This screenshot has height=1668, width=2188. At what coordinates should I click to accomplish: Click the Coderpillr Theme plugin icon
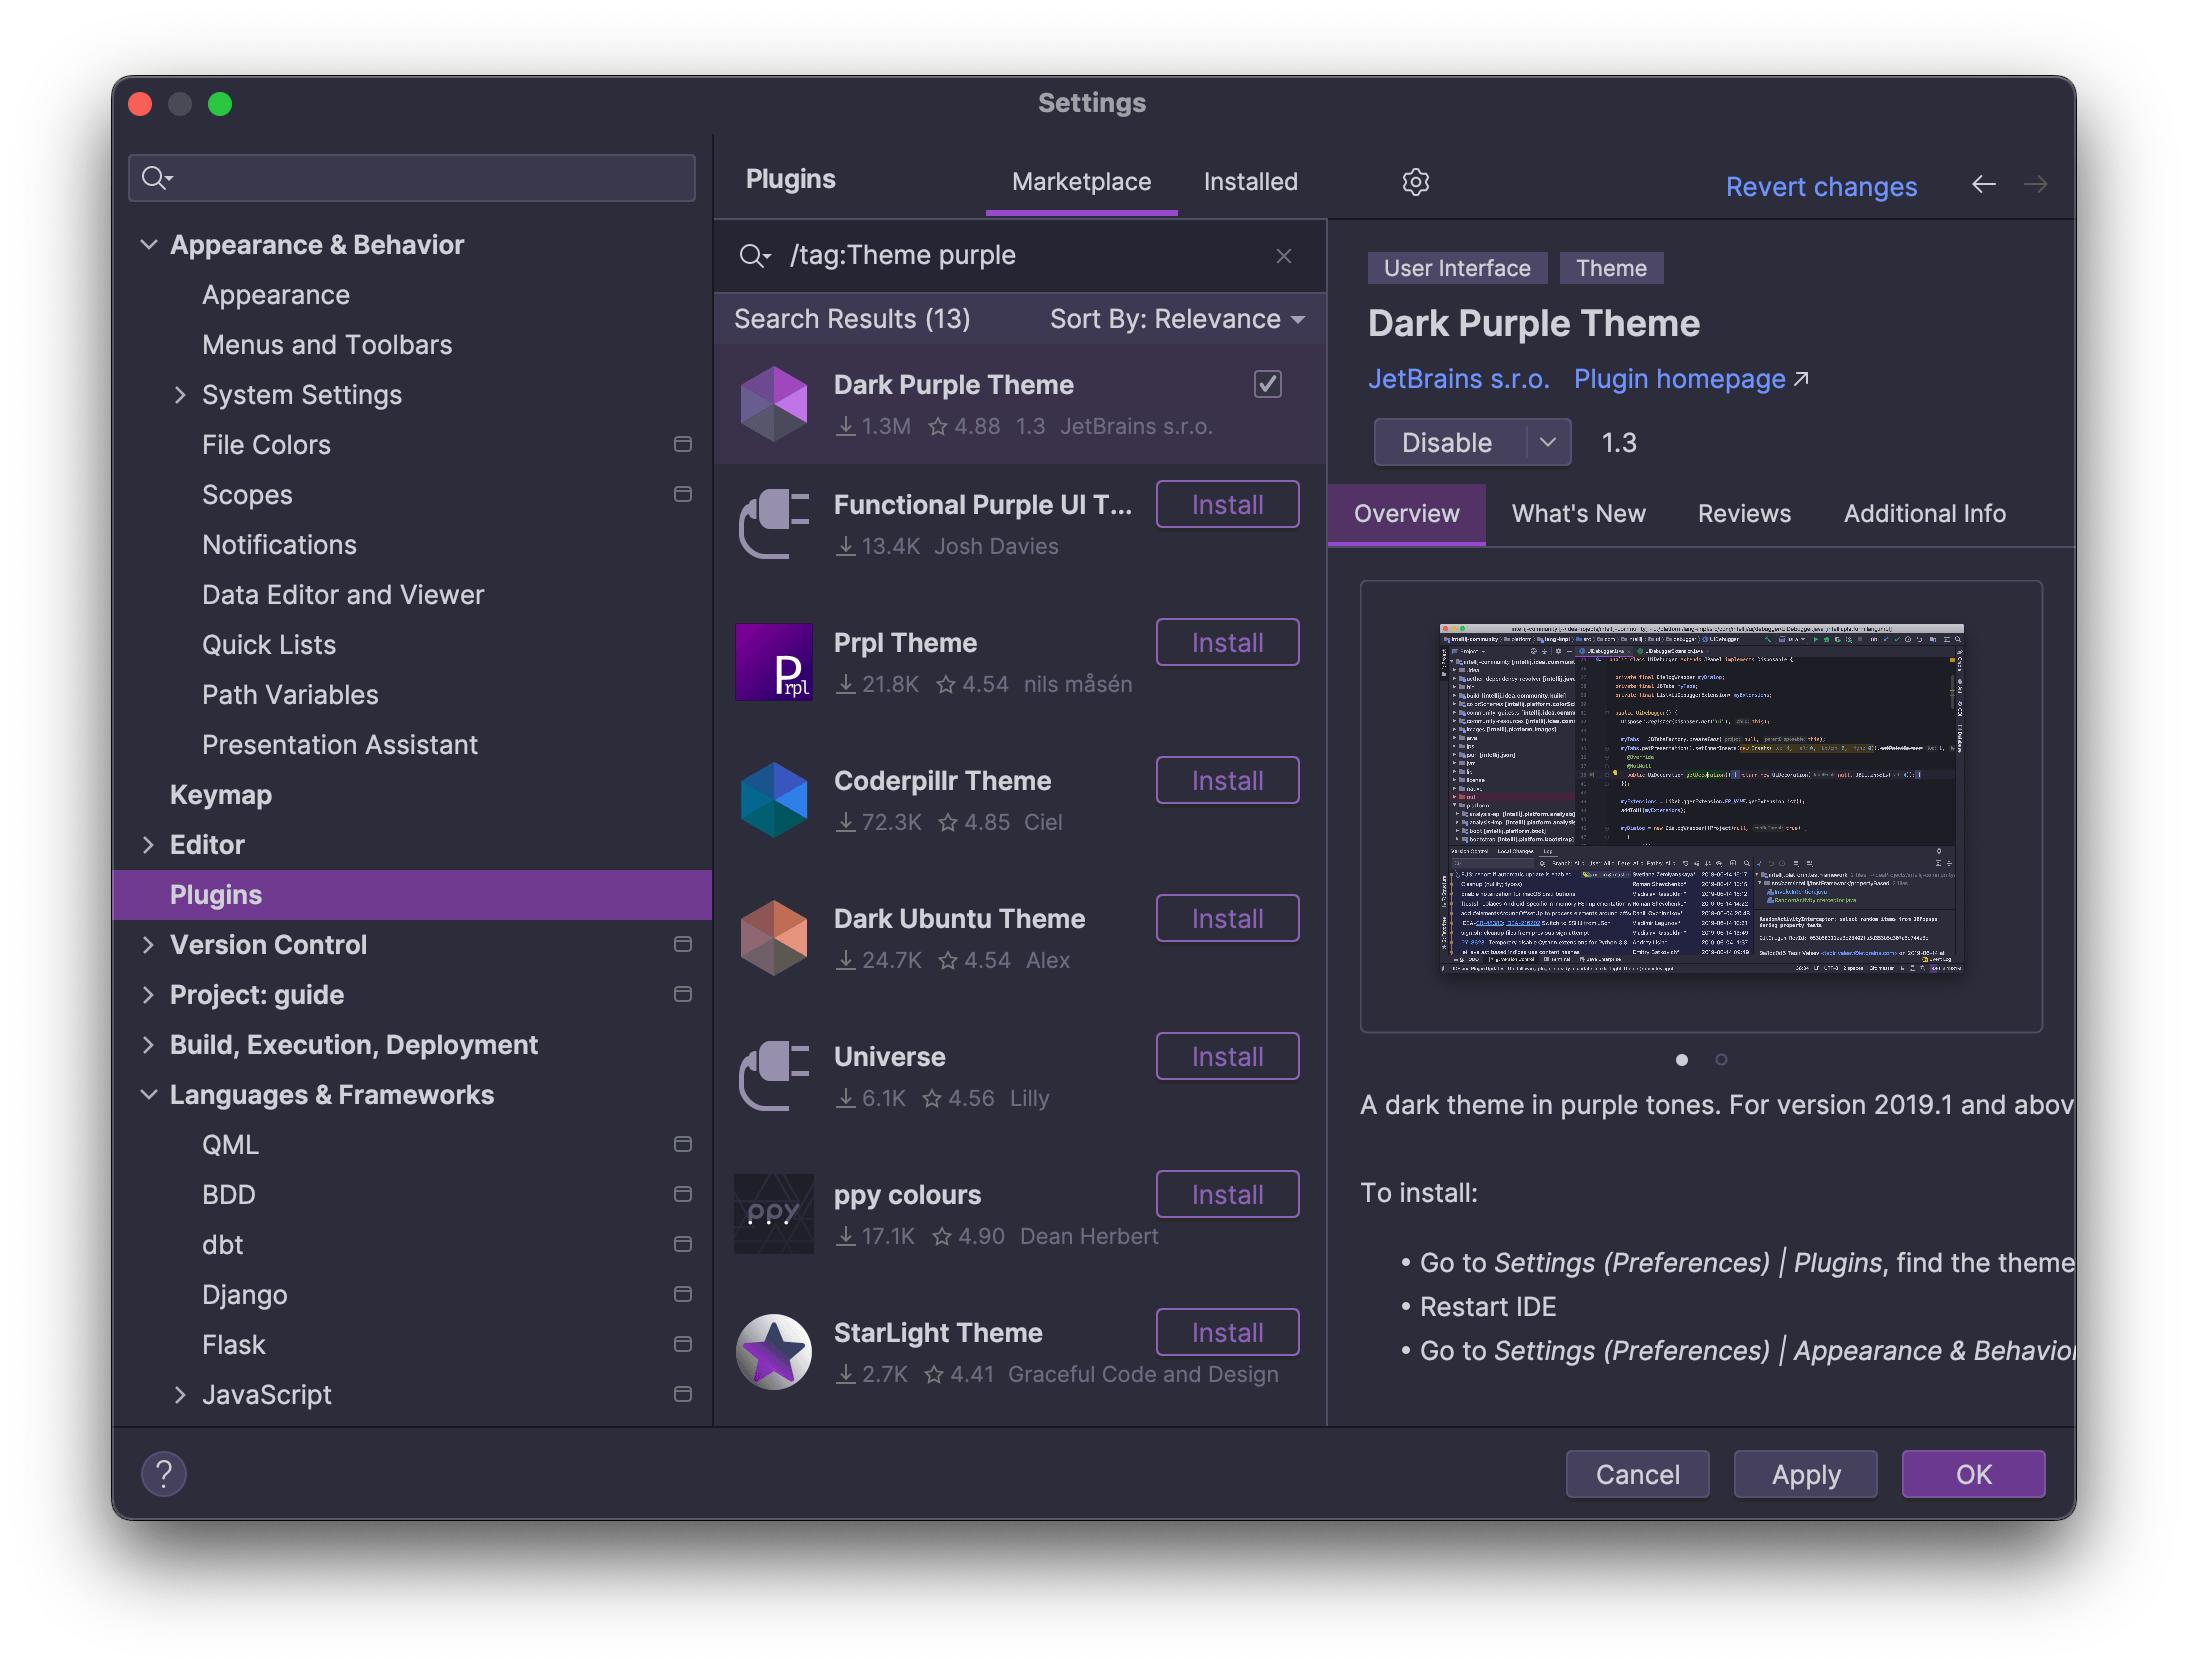point(772,799)
